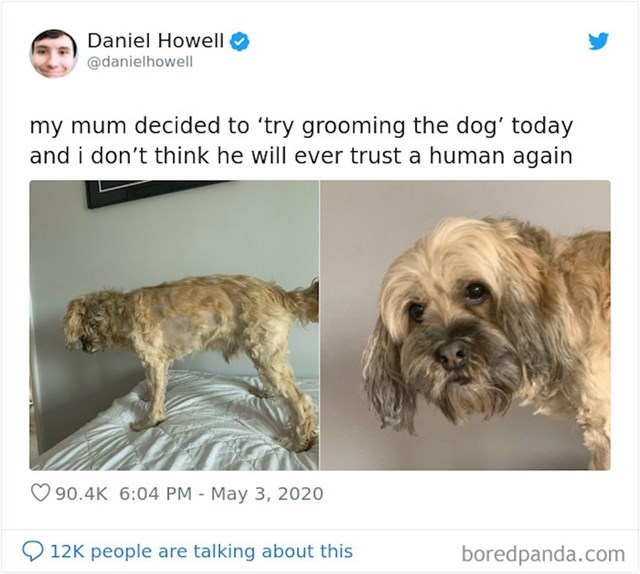Click the reply speech bubble icon

click(x=32, y=552)
